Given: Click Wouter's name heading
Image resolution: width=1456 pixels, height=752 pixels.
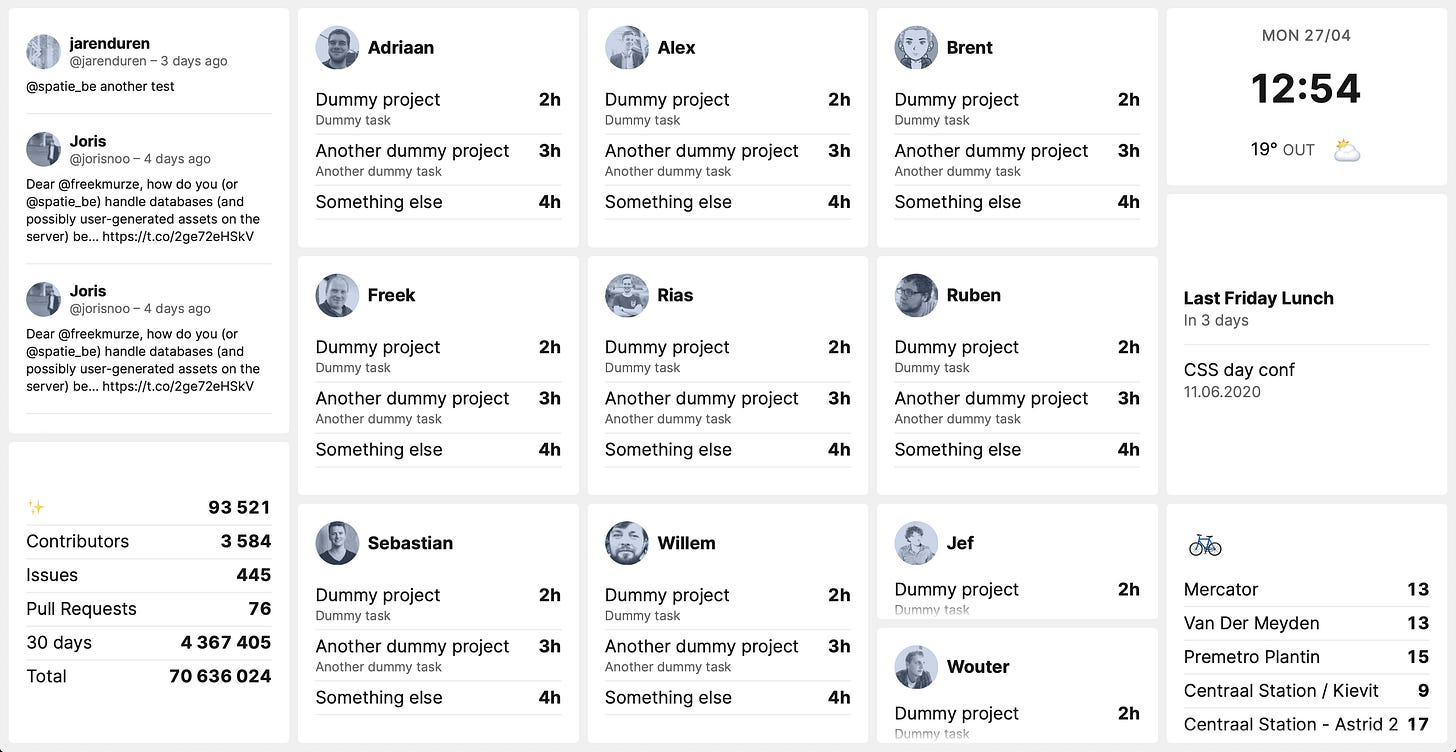Looking at the screenshot, I should [978, 667].
